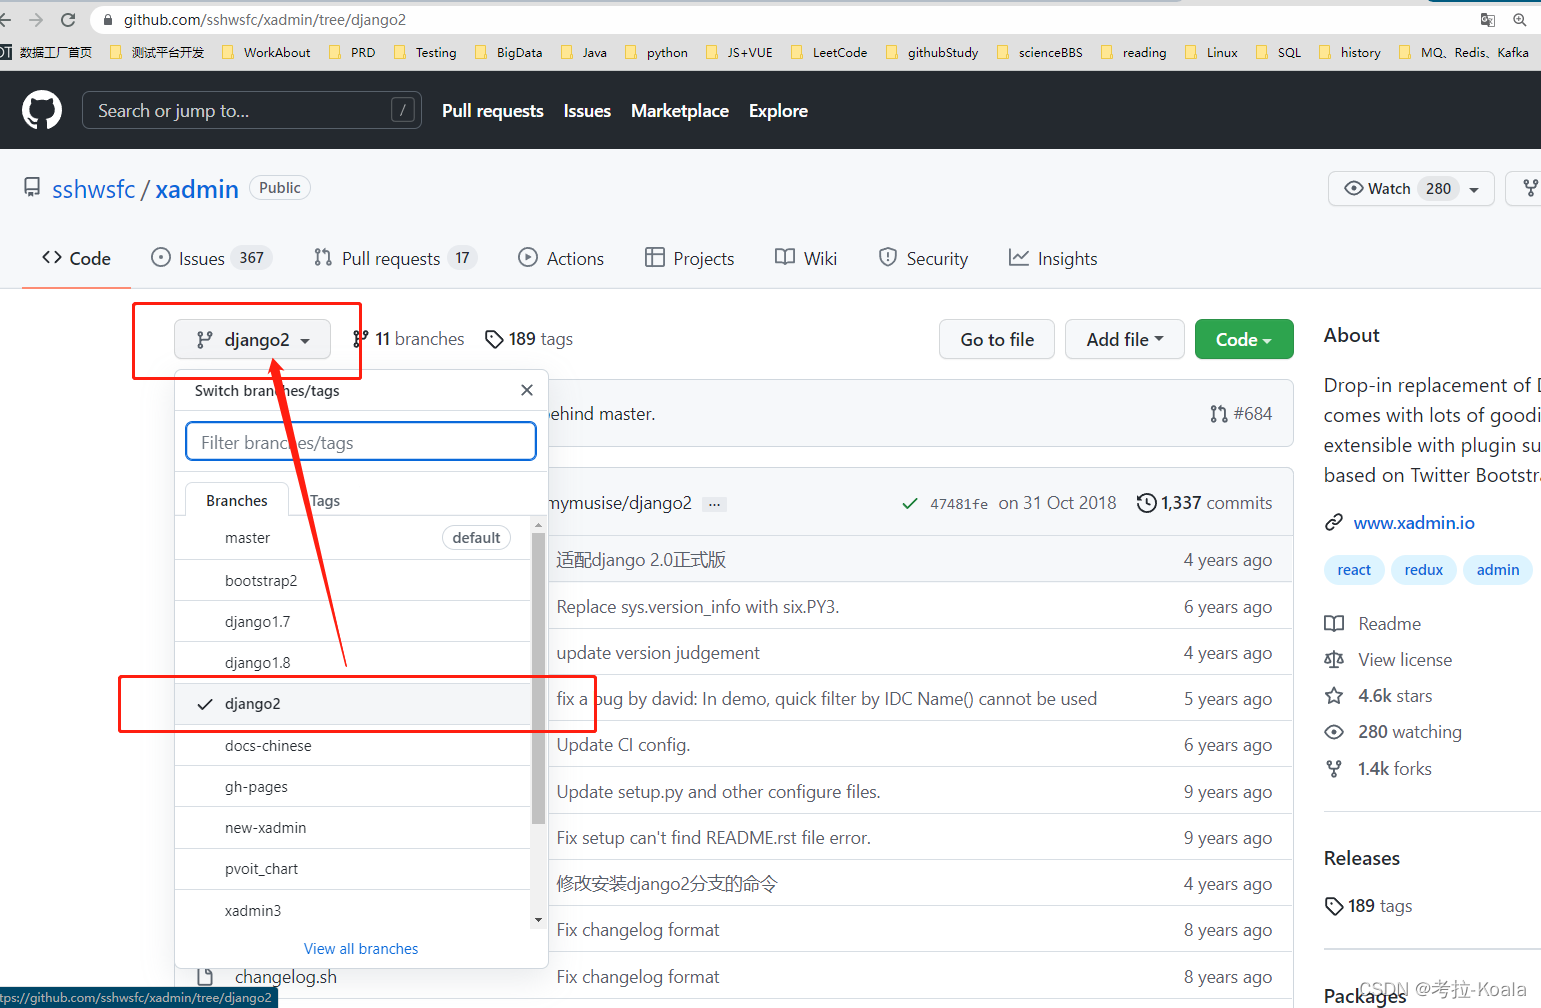Click Pull requests in the top navigation
This screenshot has width=1541, height=1008.
tap(493, 111)
